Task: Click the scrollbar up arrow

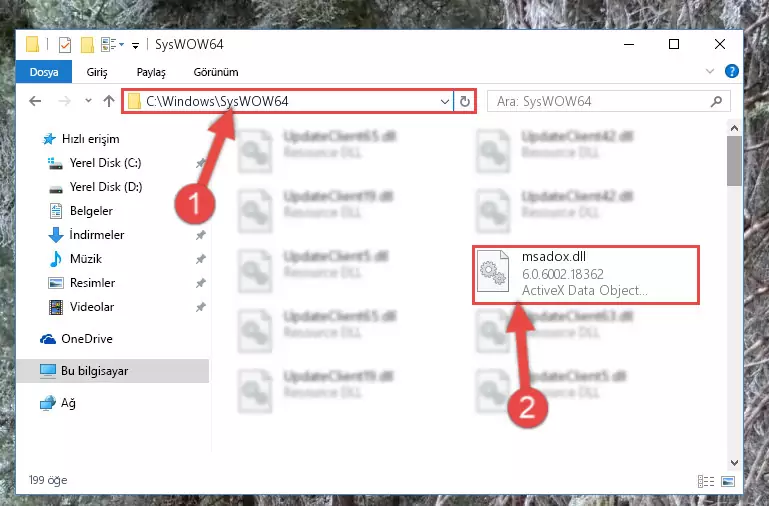Action: point(734,128)
